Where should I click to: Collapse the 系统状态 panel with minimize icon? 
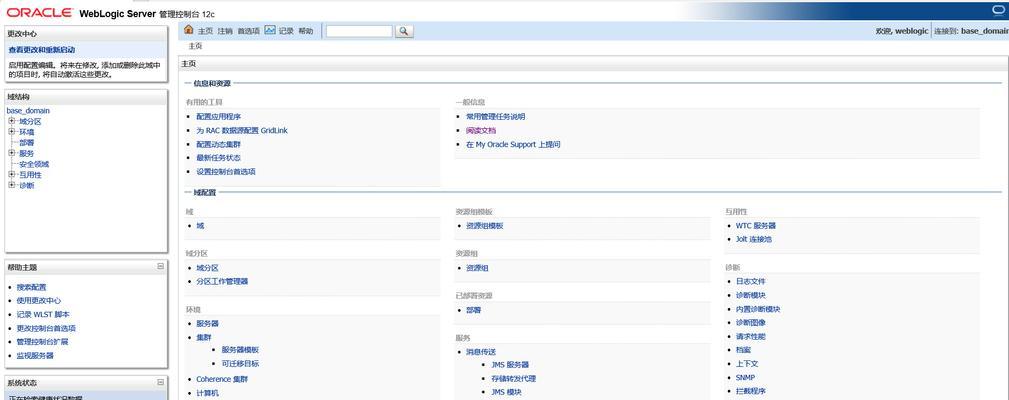(x=160, y=382)
